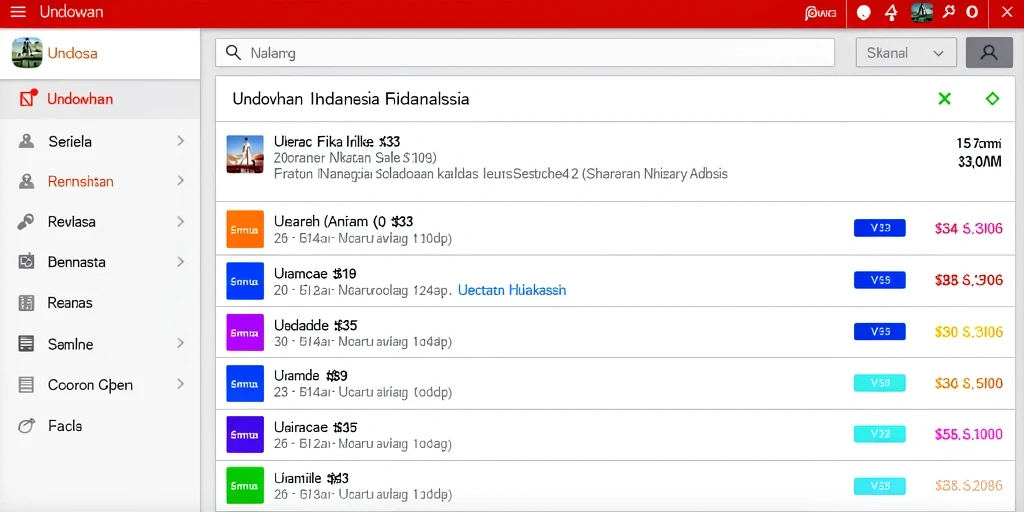Click the bell notification icon in the top bar
This screenshot has width=1024, height=512.
[891, 12]
